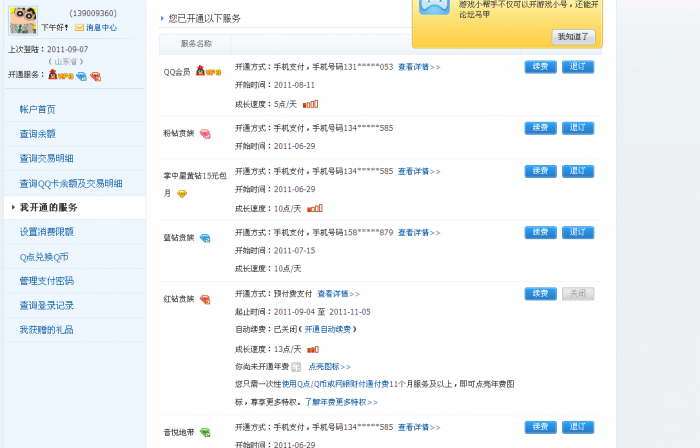The width and height of the screenshot is (700, 448).
Task: Open 点亮图标>> link
Action: (x=329, y=367)
